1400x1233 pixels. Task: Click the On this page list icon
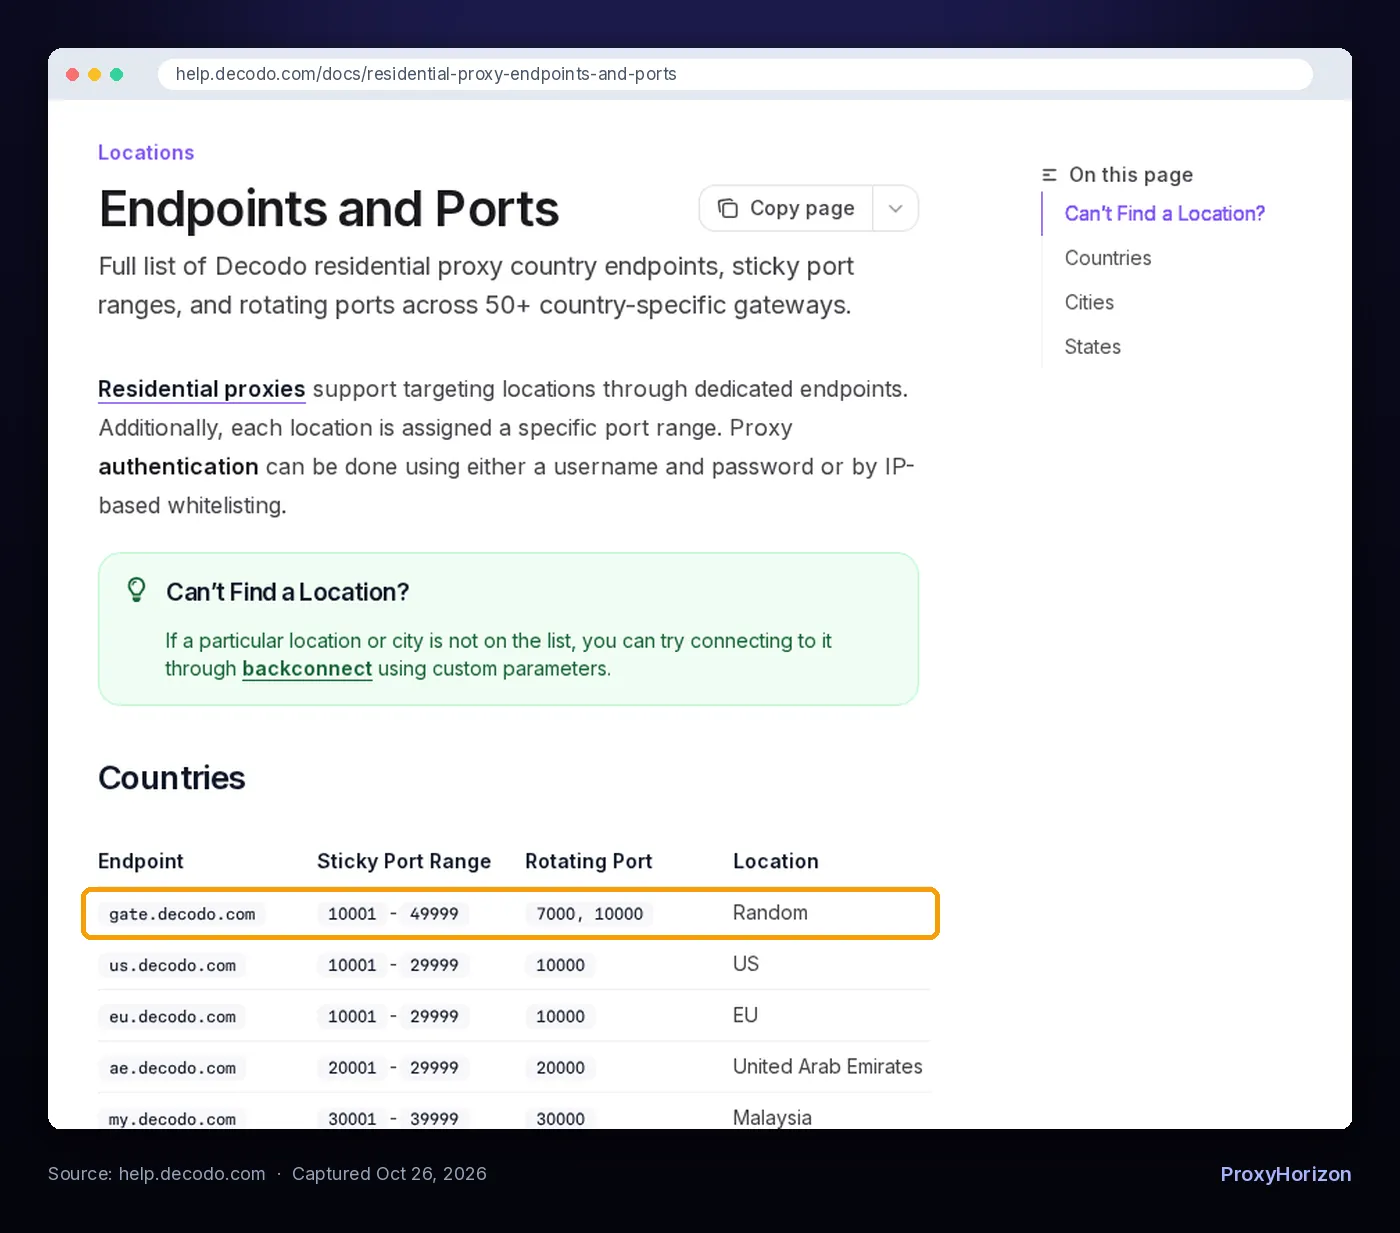(1049, 175)
